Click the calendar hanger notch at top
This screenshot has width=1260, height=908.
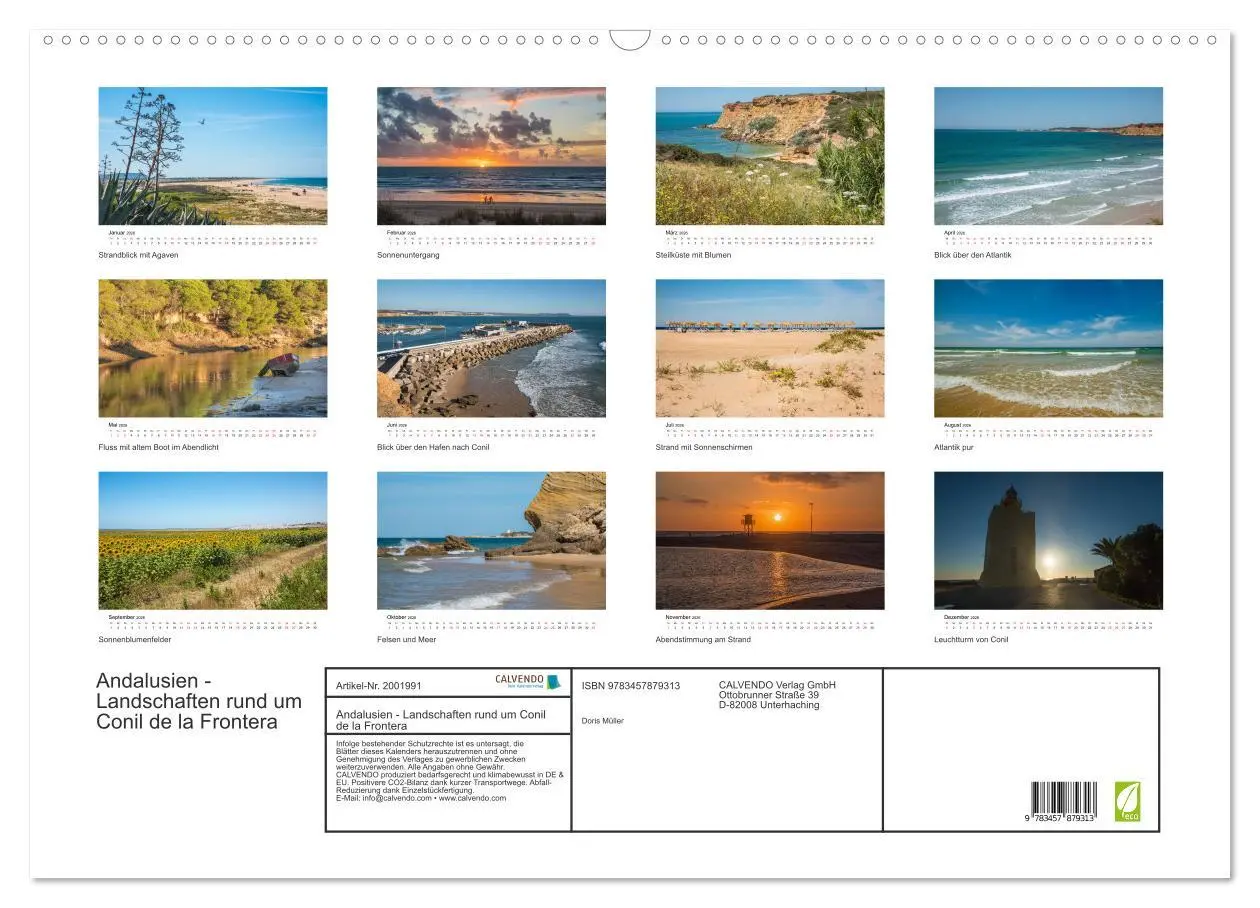pos(629,40)
